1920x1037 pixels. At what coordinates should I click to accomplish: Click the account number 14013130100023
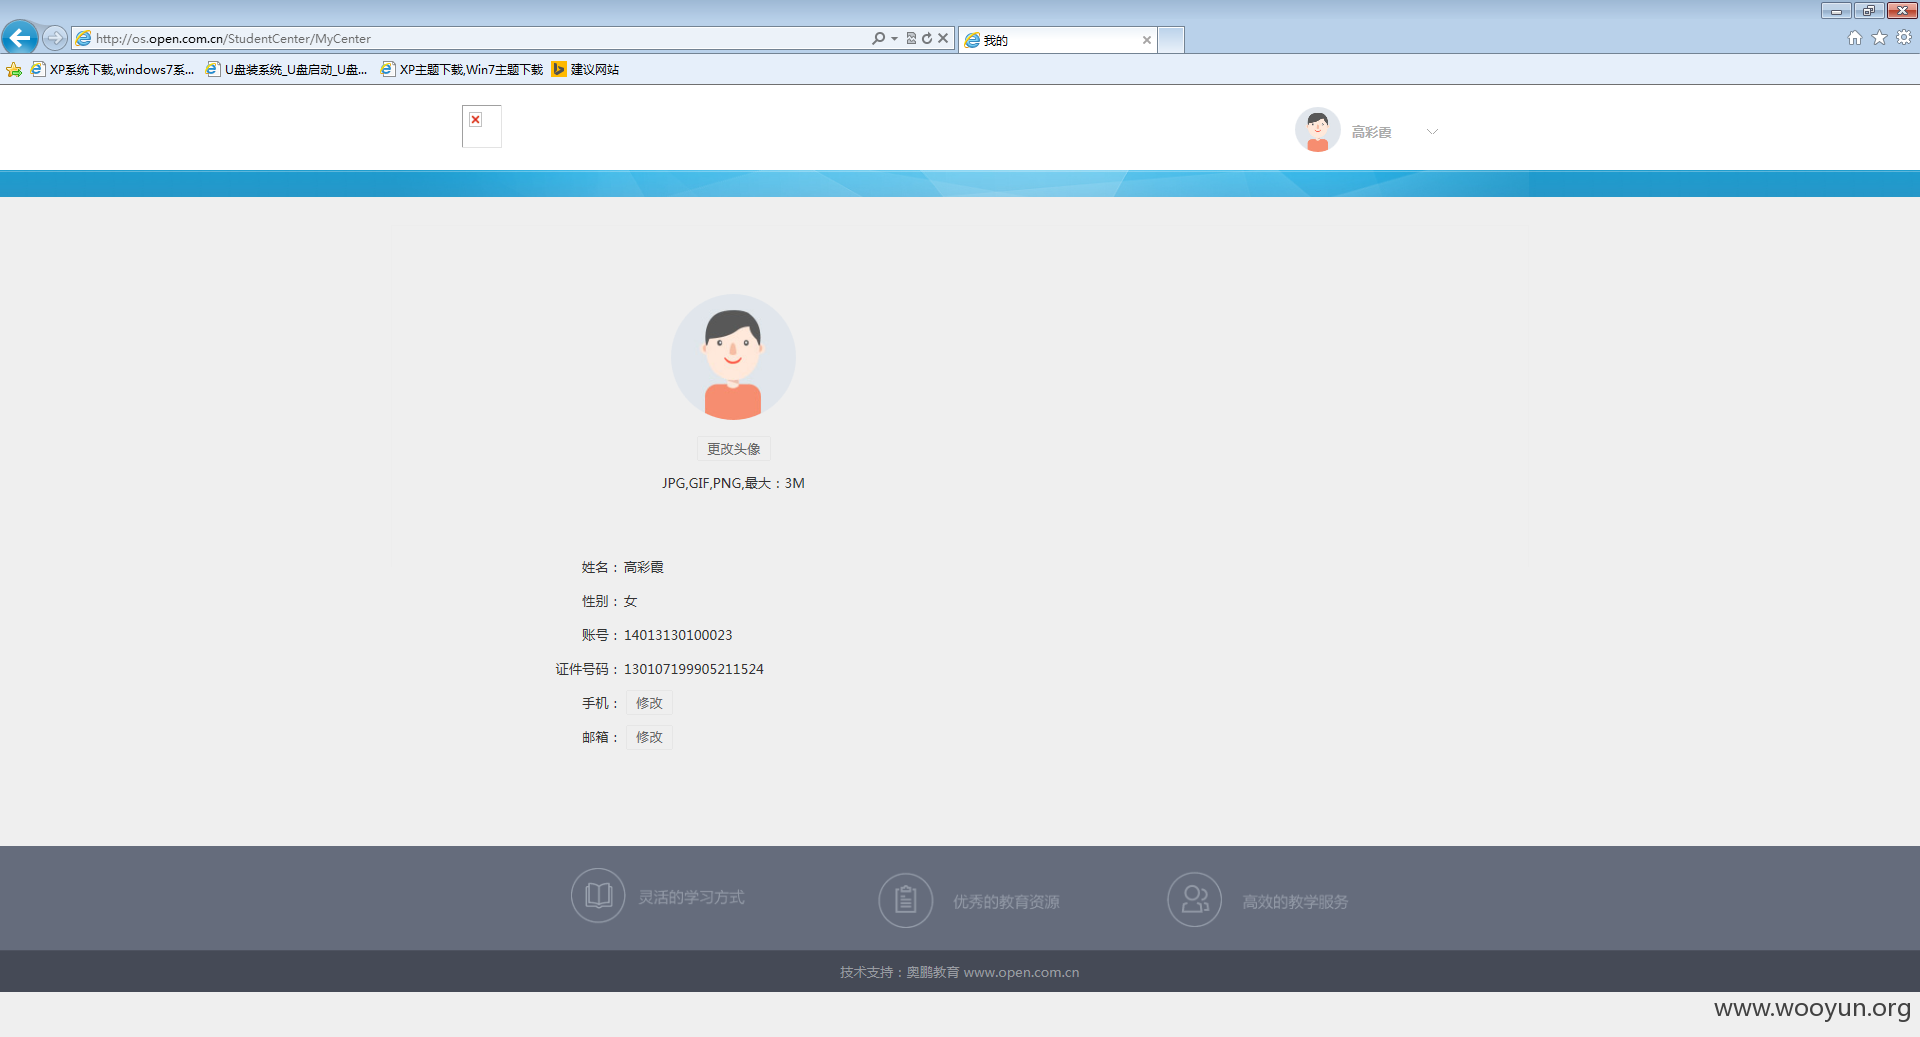click(x=678, y=635)
